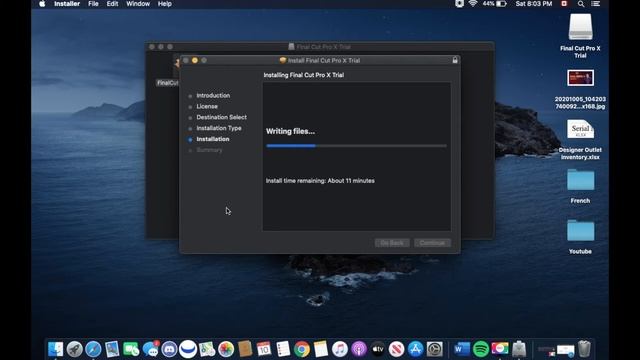
Task: Open News app in the Dock
Action: [396, 349]
